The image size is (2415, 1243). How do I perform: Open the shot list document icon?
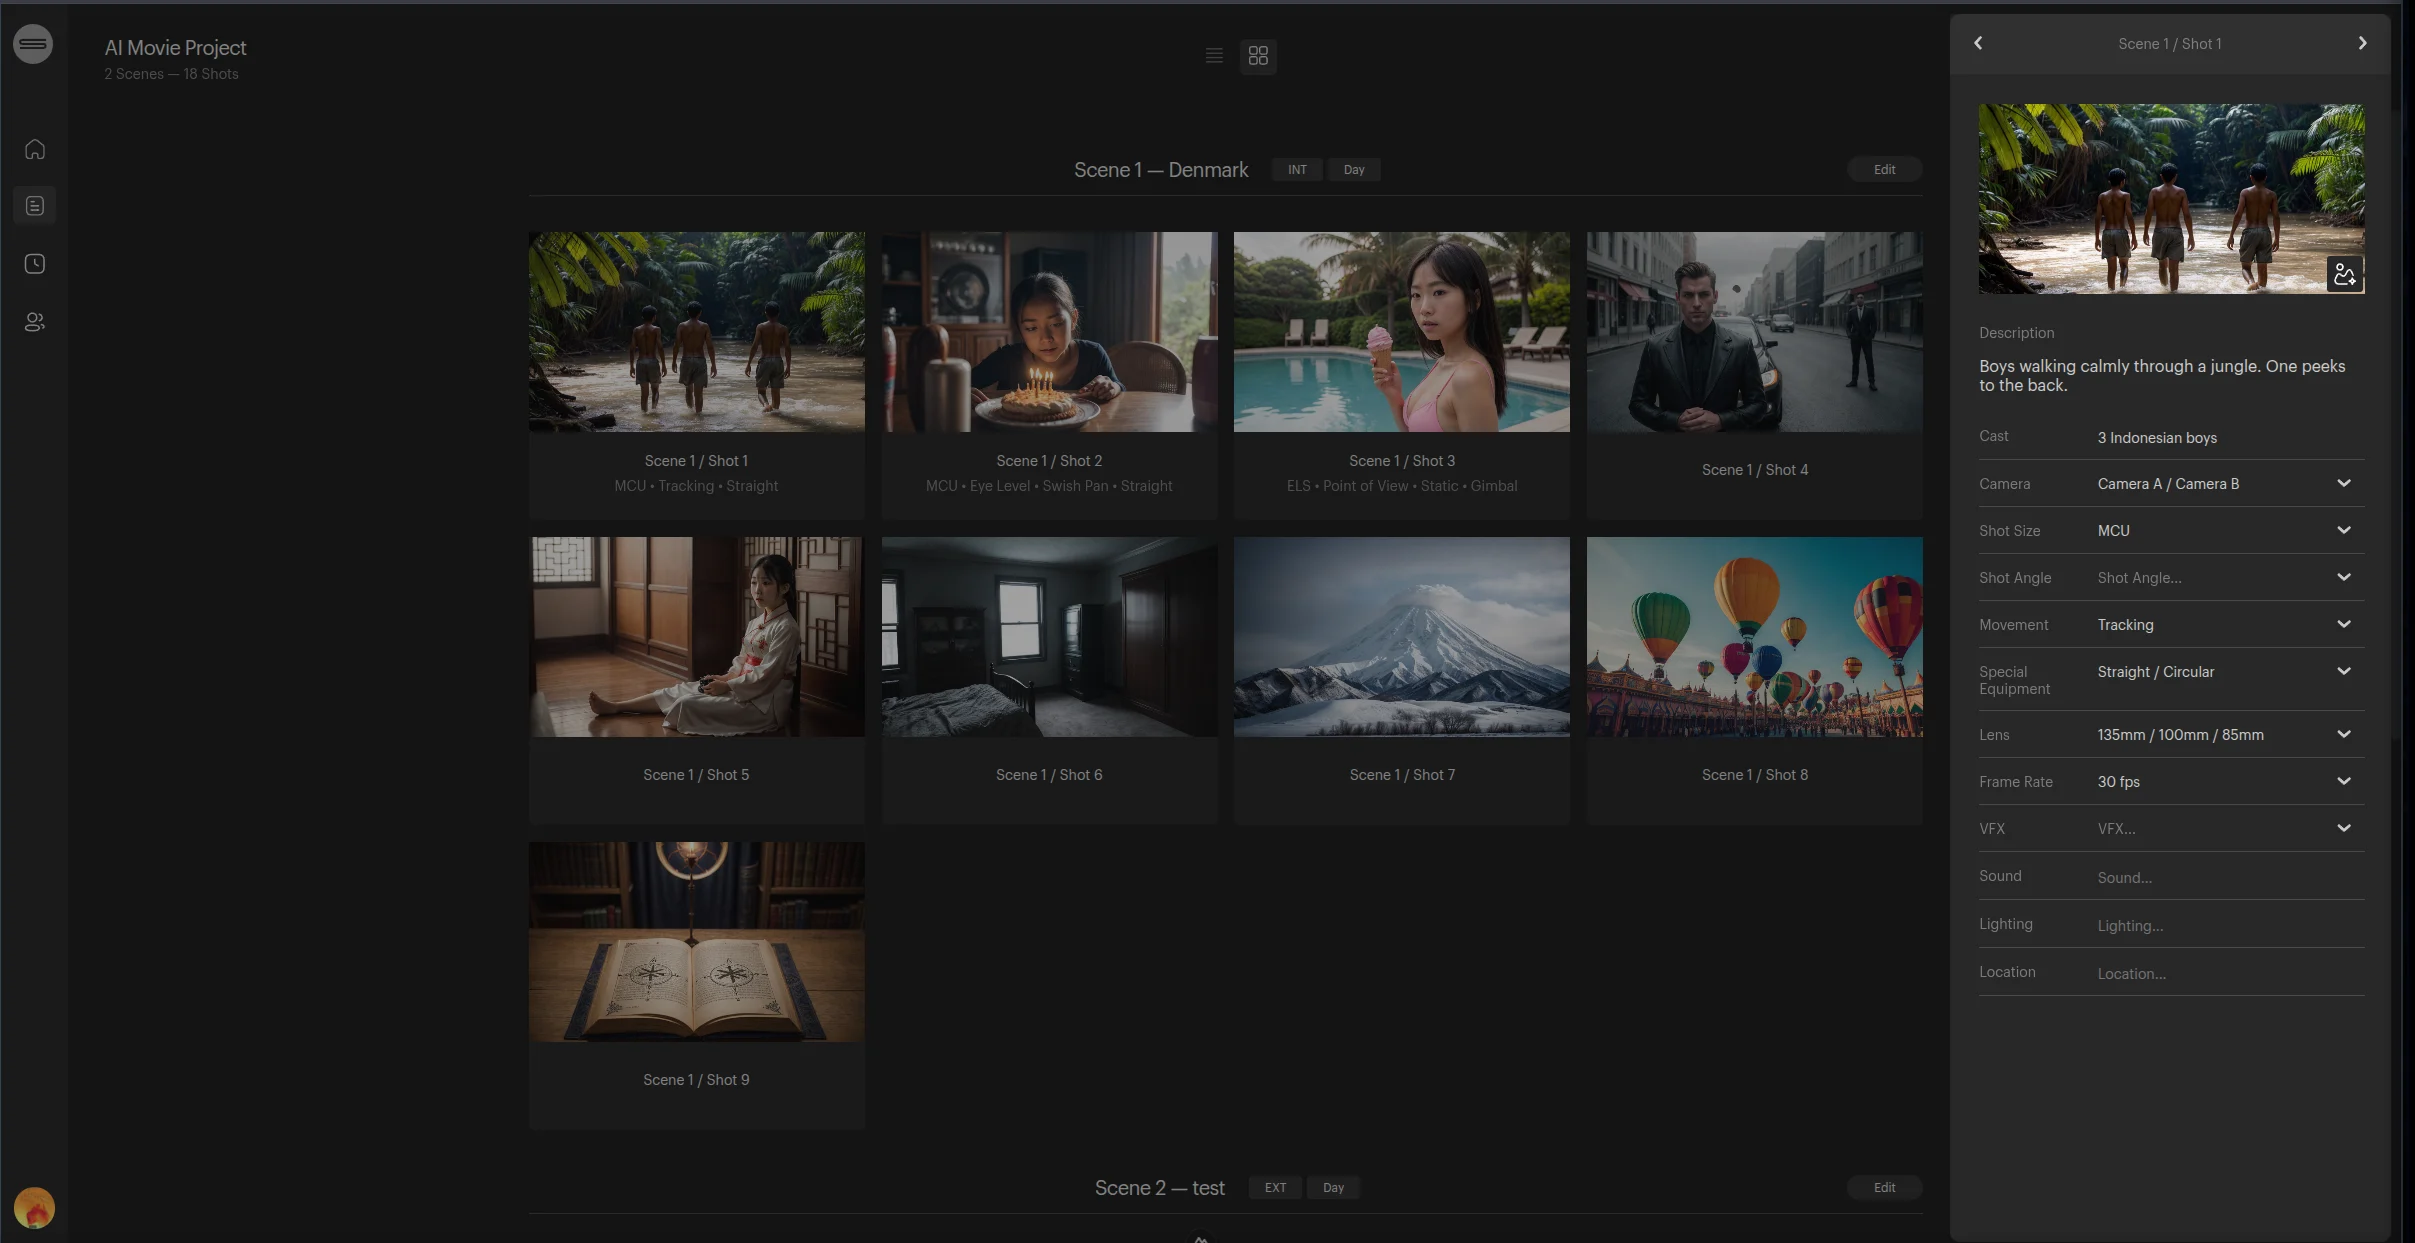[35, 206]
